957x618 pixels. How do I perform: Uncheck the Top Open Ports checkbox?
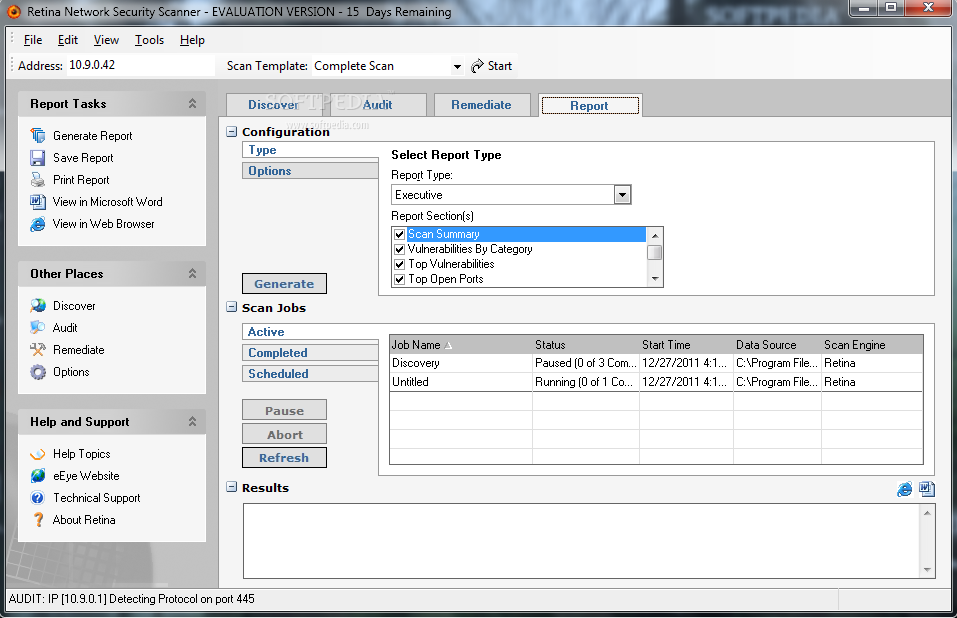click(x=400, y=279)
